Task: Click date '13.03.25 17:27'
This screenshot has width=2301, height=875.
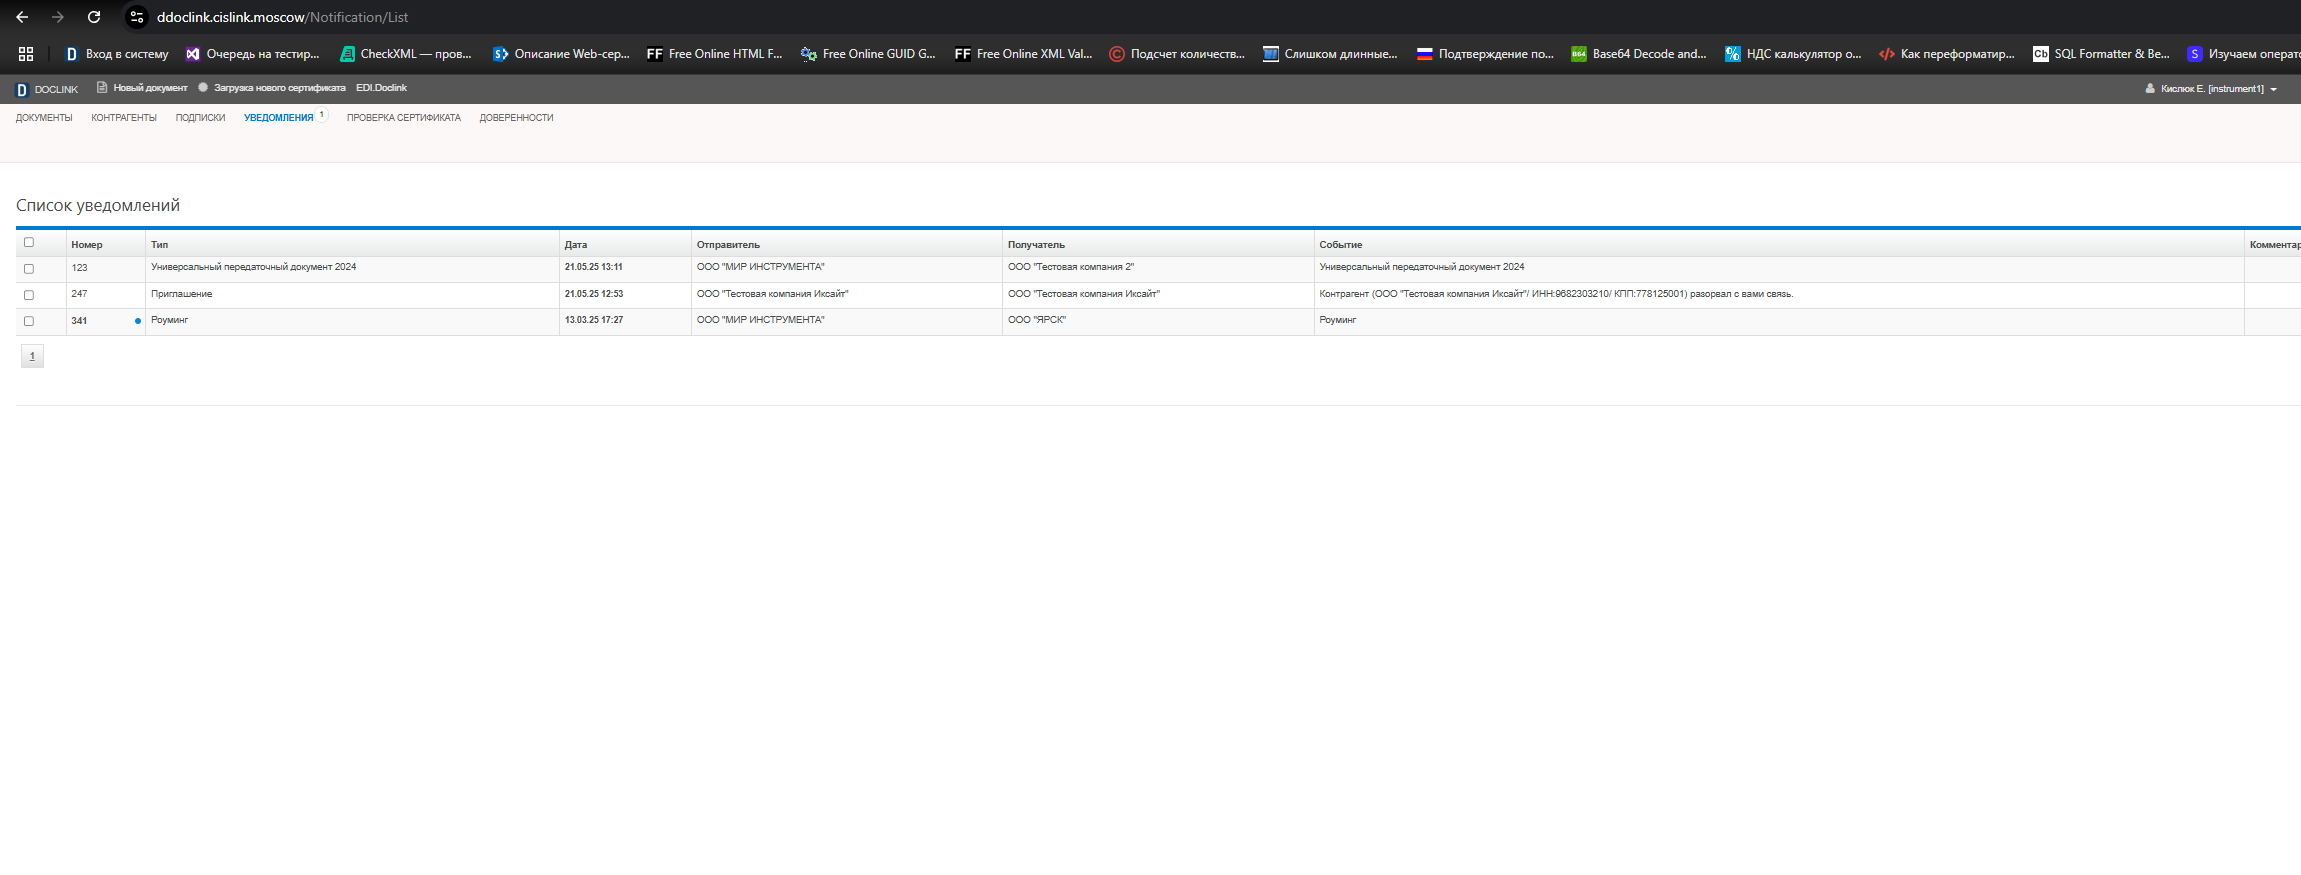Action: tap(593, 320)
